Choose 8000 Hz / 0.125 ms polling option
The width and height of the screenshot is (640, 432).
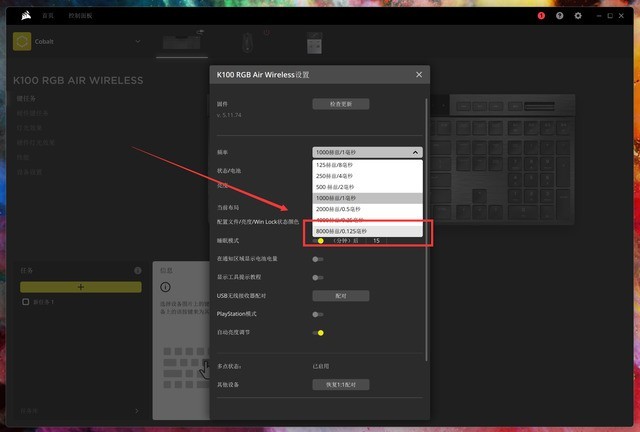pyautogui.click(x=367, y=231)
